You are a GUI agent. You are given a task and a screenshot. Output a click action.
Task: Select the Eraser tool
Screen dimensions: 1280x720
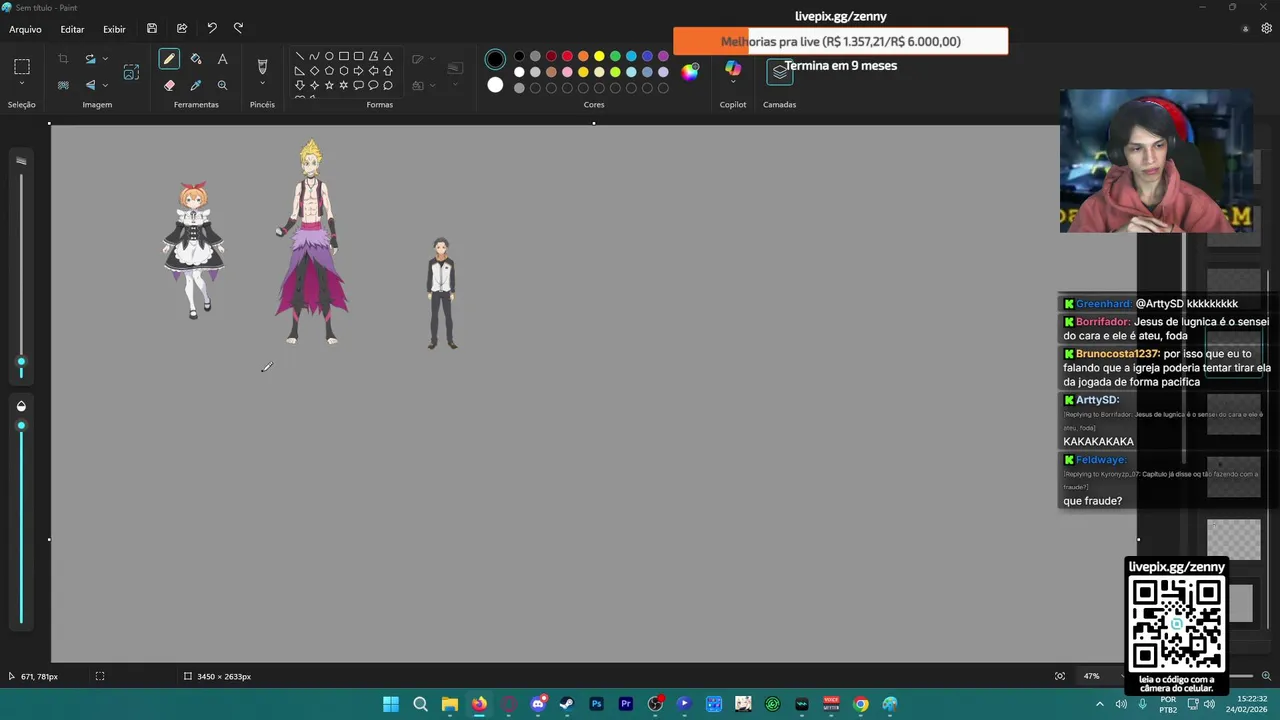(x=169, y=85)
